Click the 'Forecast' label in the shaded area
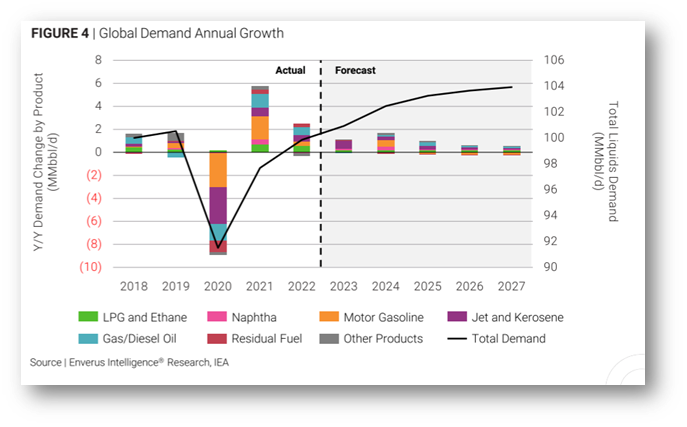The height and width of the screenshot is (427, 687). point(354,71)
